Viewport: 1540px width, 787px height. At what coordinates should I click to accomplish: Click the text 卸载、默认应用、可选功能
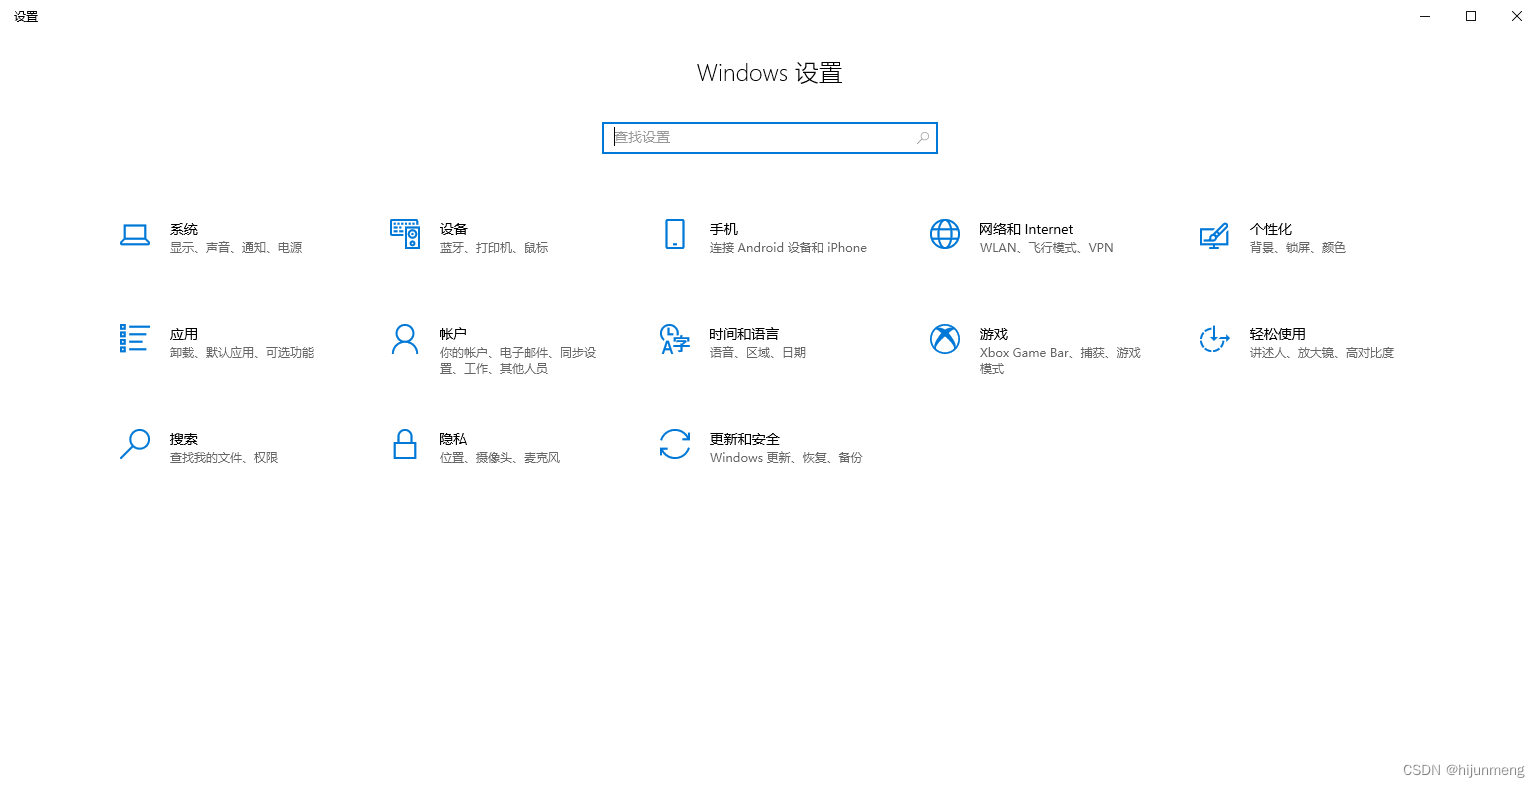tap(242, 353)
